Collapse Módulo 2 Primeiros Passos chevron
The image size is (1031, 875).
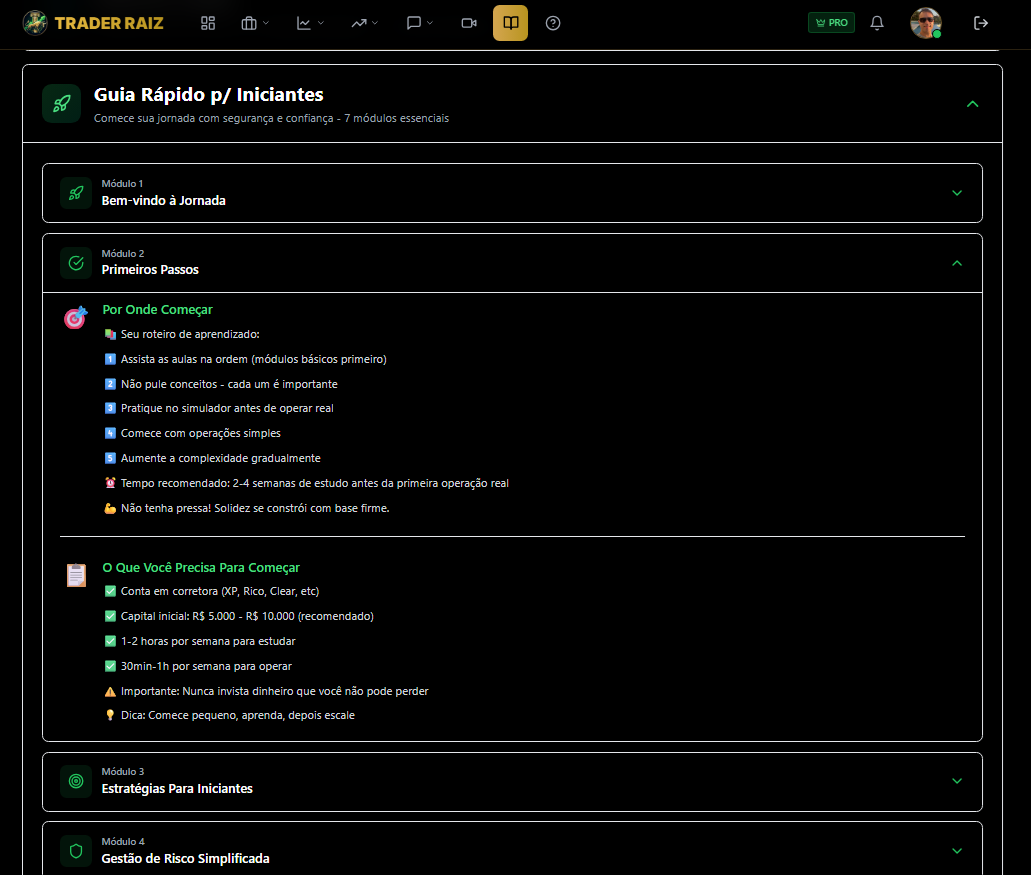coord(957,263)
